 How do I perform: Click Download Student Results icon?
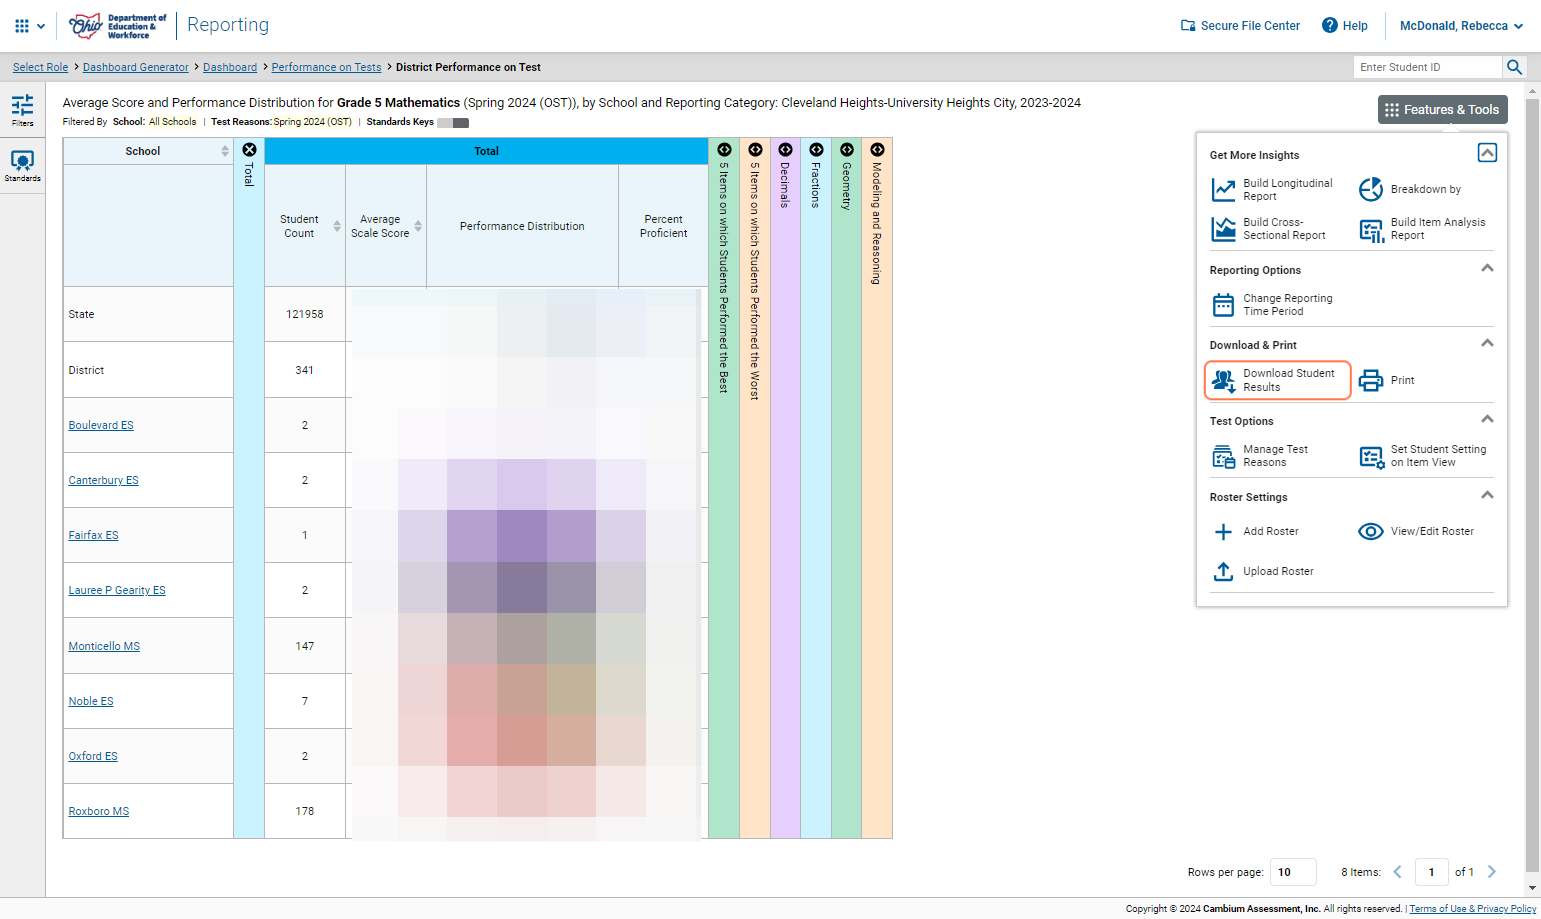coord(1223,380)
